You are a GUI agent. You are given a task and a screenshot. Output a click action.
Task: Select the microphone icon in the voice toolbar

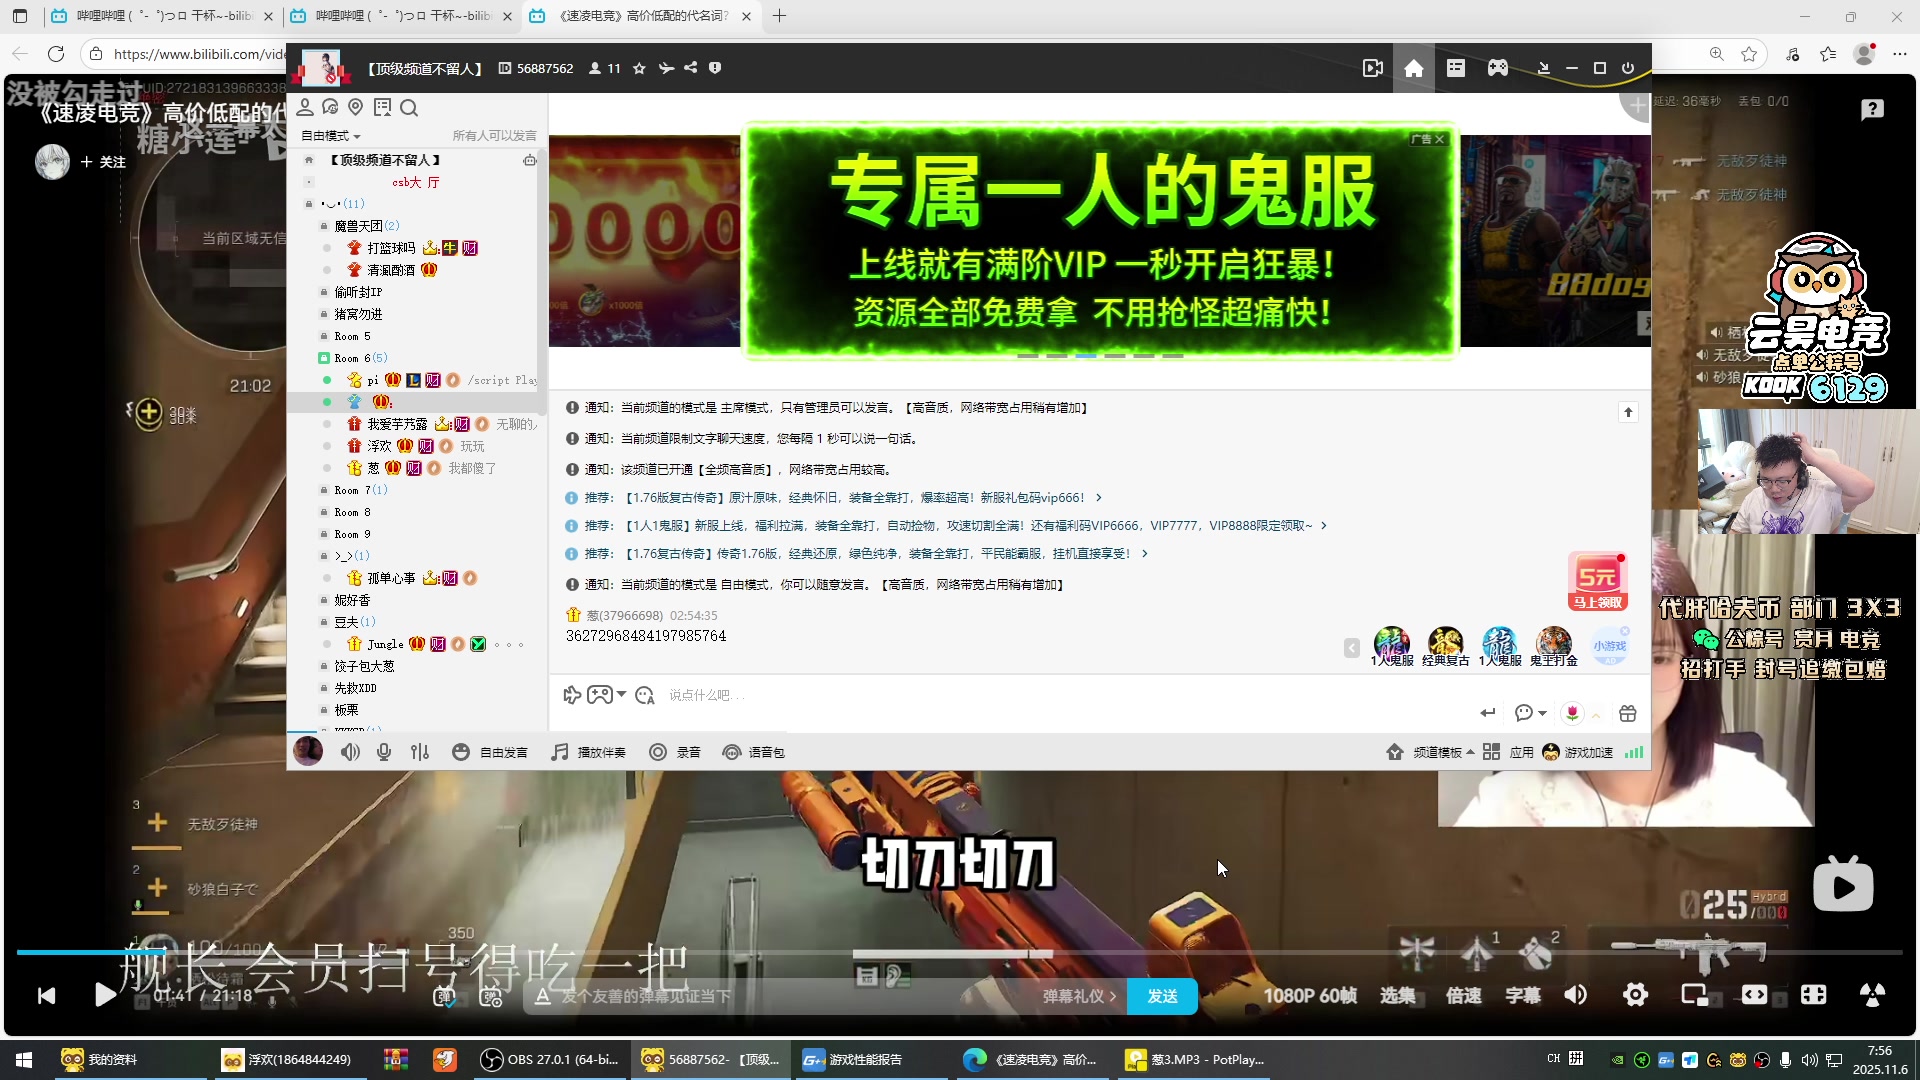tap(384, 751)
